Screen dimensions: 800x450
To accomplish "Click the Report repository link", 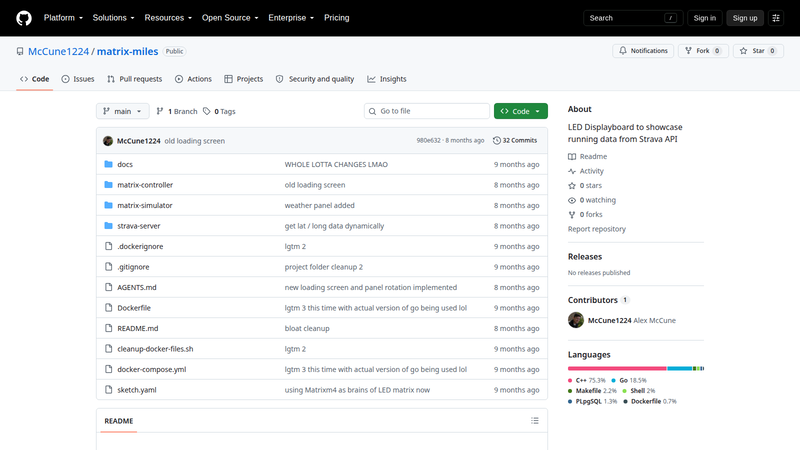I will coord(596,229).
